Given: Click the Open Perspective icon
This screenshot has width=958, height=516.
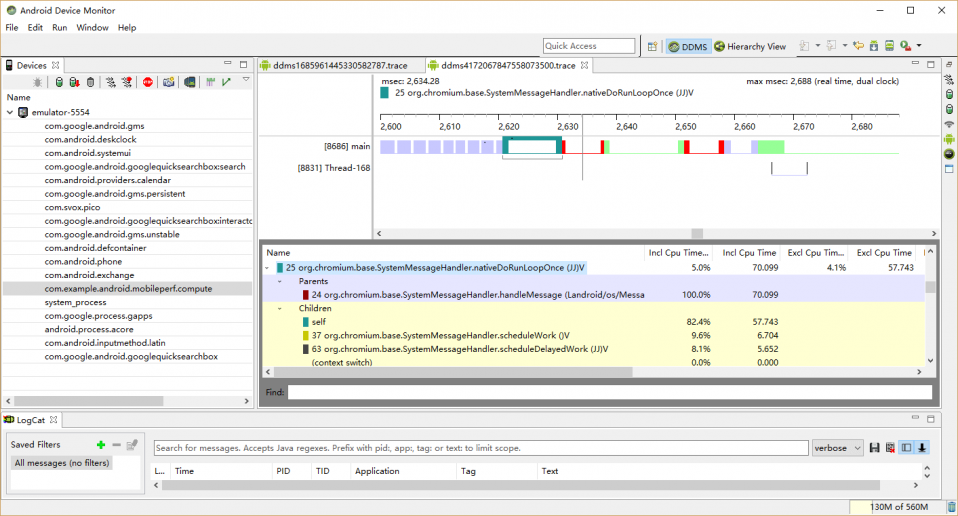Looking at the screenshot, I should (653, 46).
